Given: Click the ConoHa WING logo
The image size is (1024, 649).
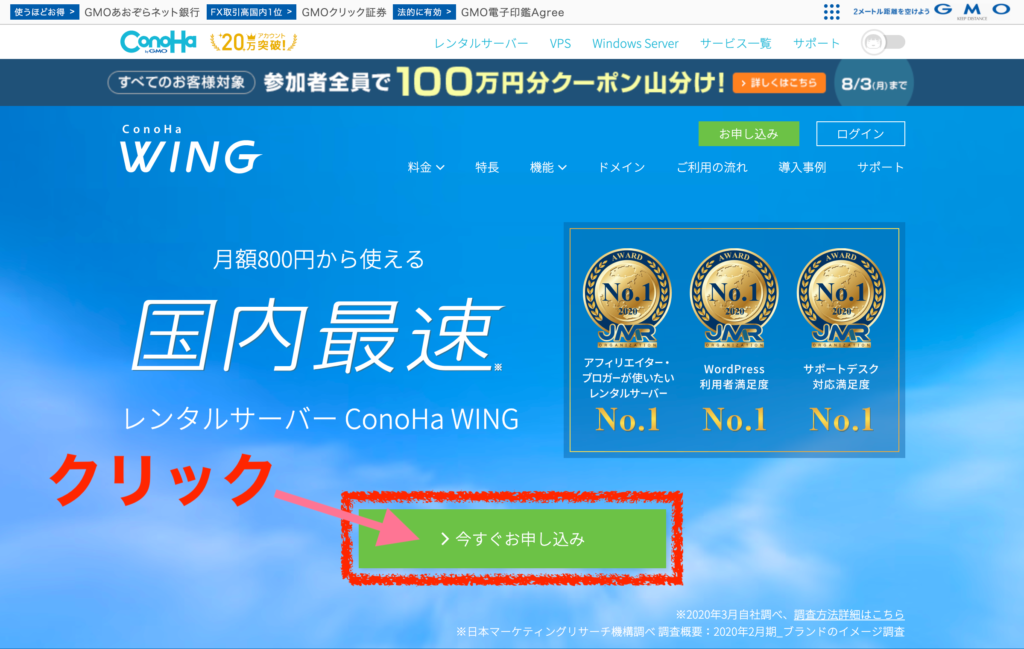Looking at the screenshot, I should [x=191, y=150].
